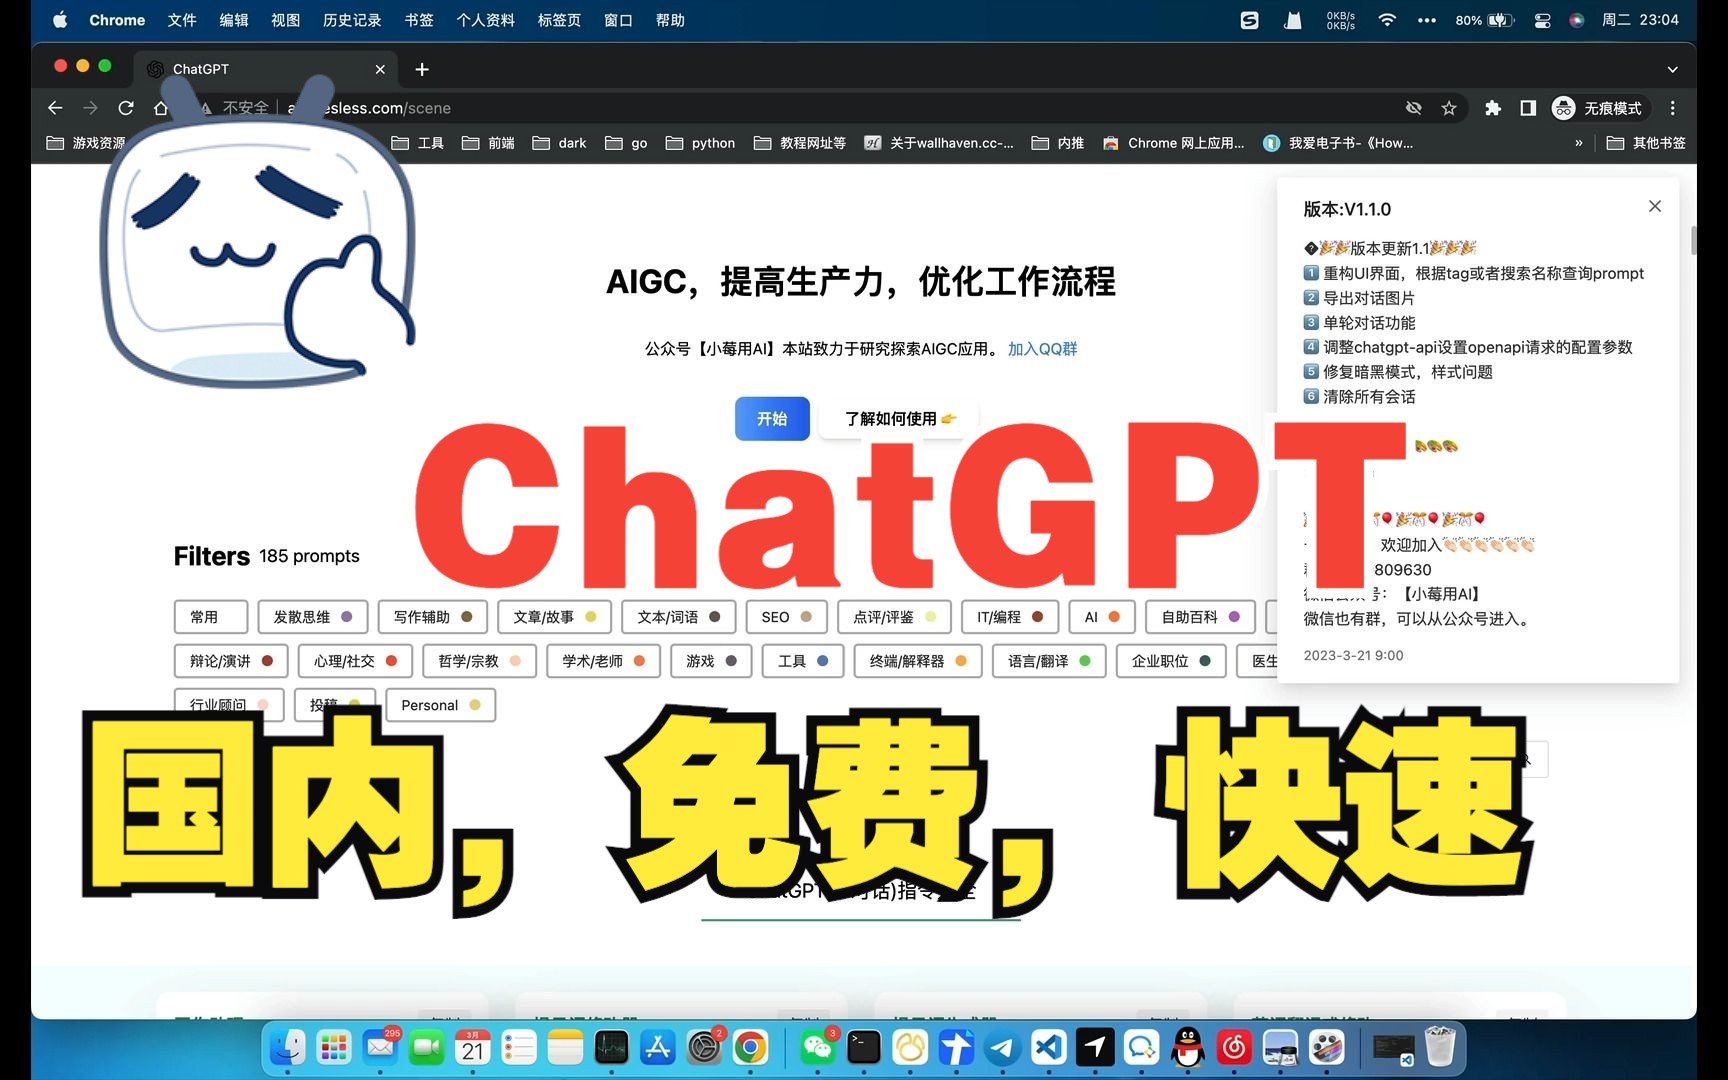Open WeChat from the Dock

point(818,1048)
